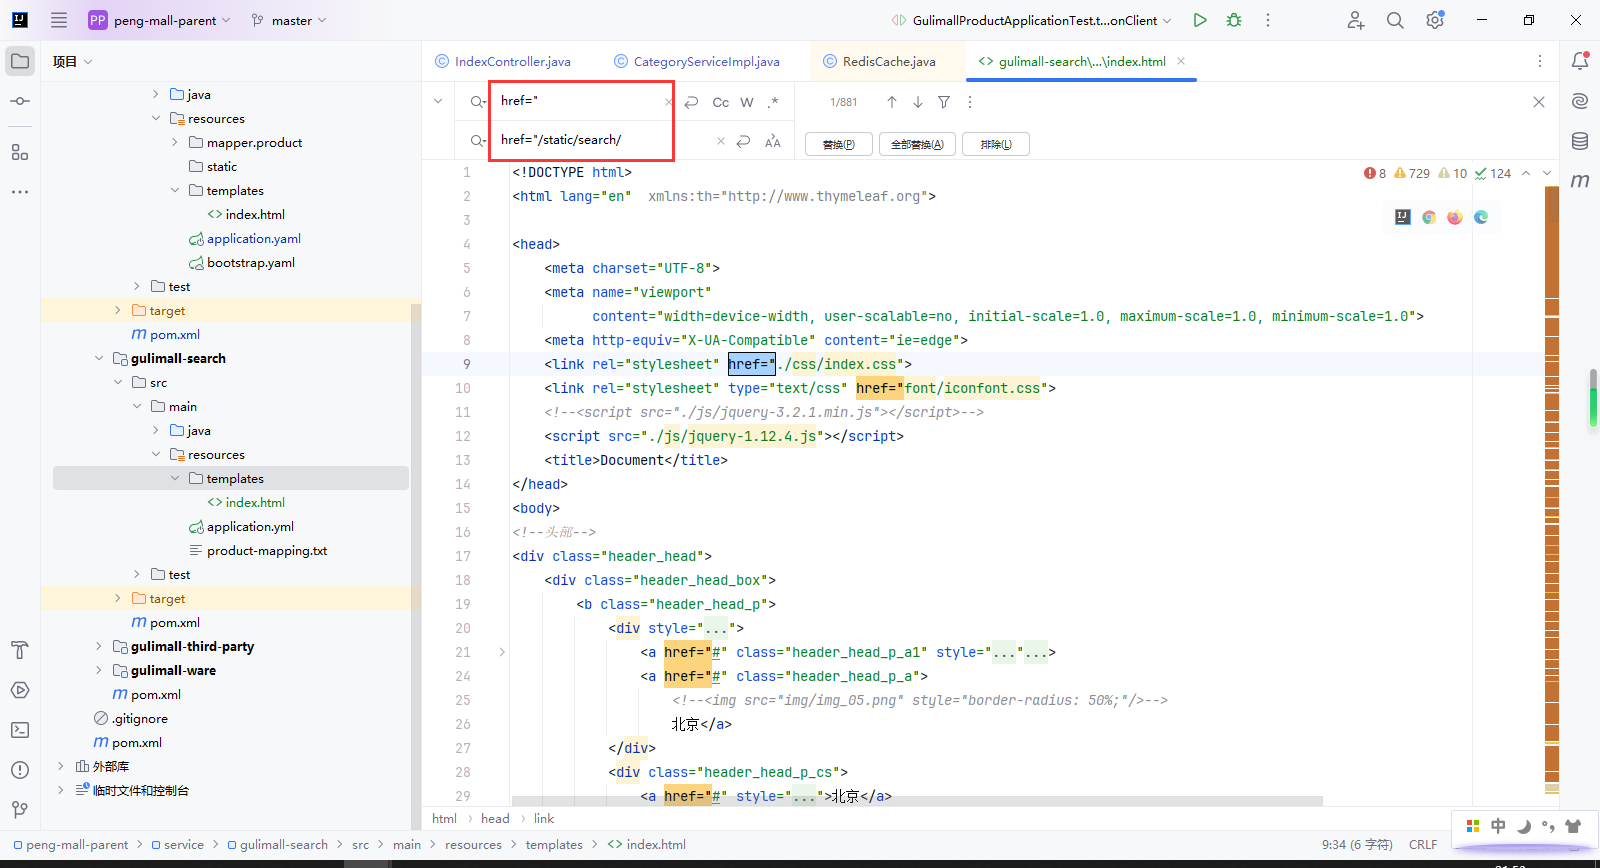
Task: Open the main hamburger menu
Action: 59,20
